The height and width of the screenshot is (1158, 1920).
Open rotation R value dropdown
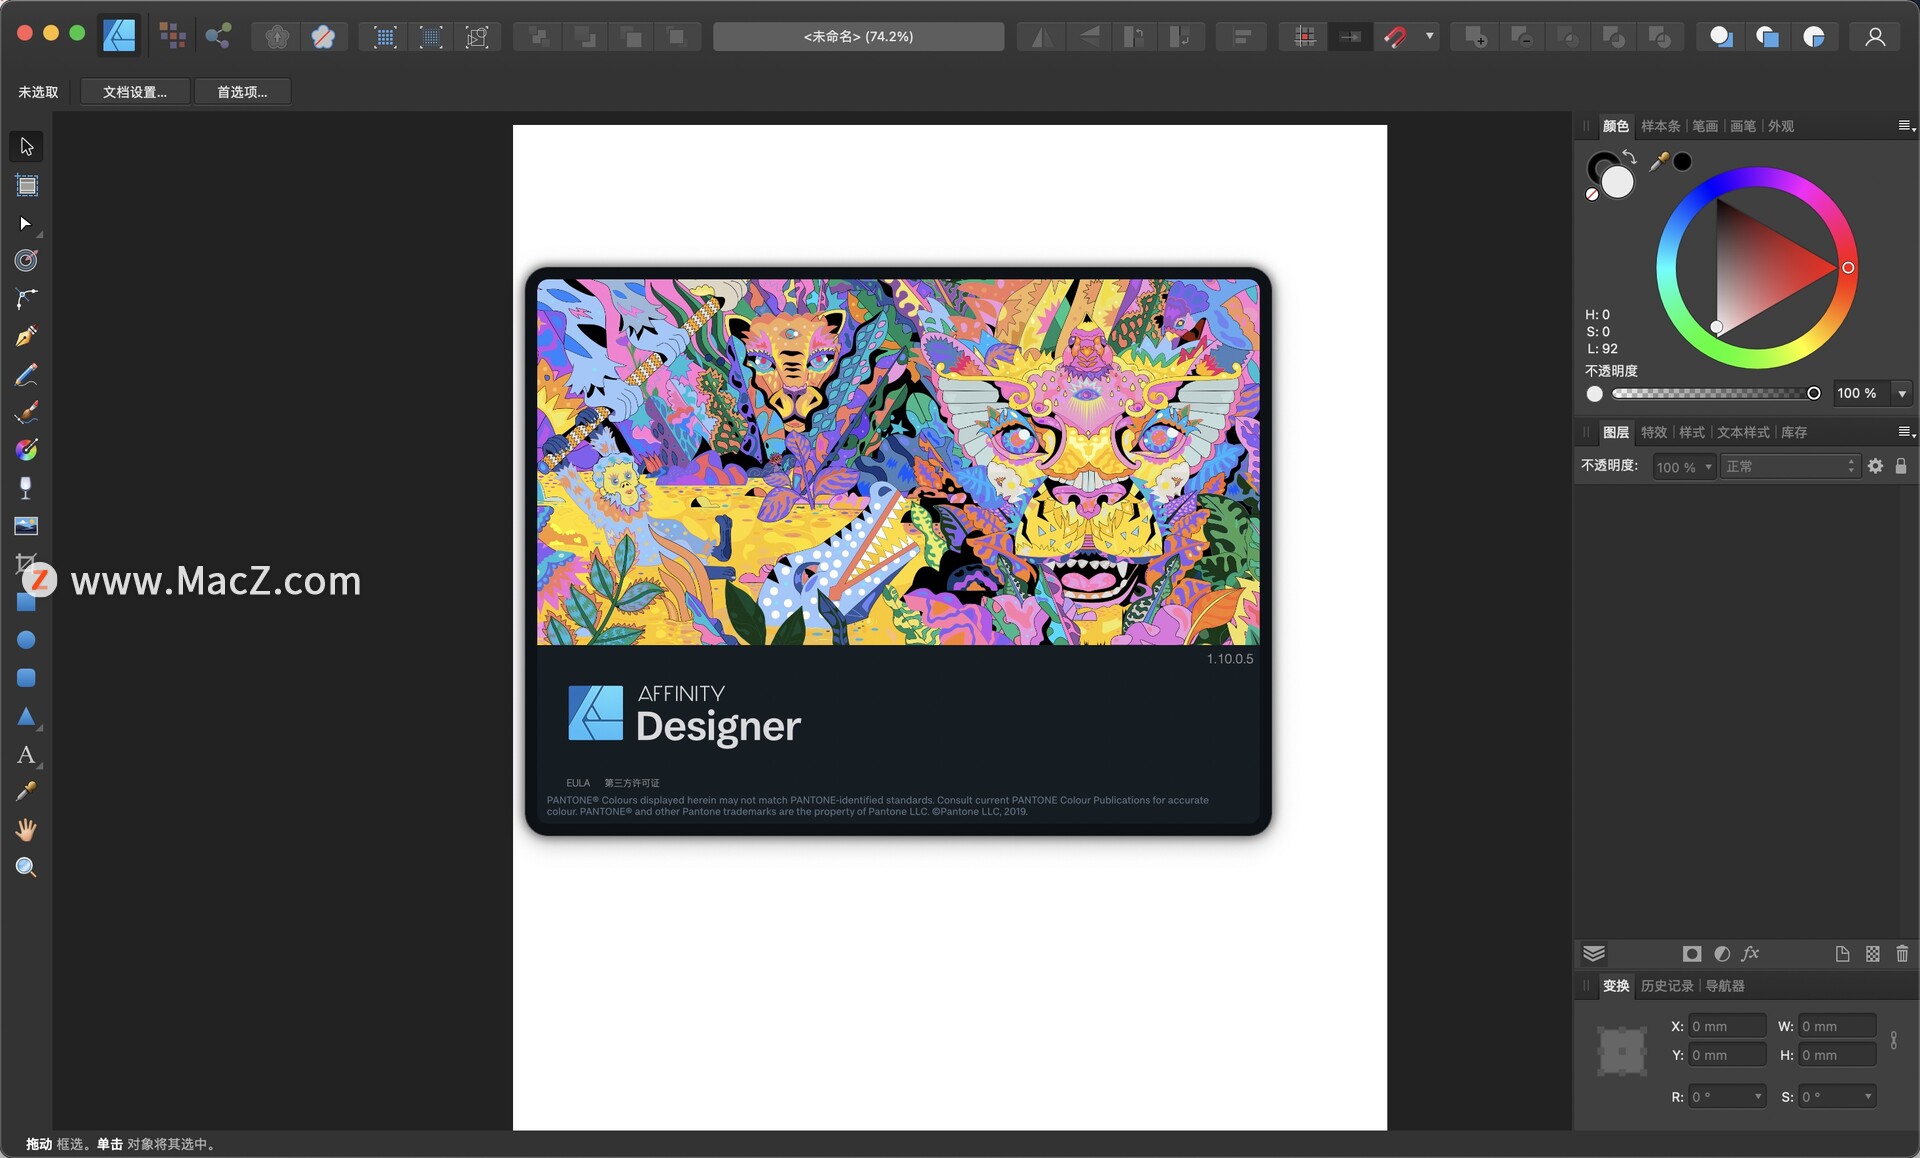(1758, 1097)
